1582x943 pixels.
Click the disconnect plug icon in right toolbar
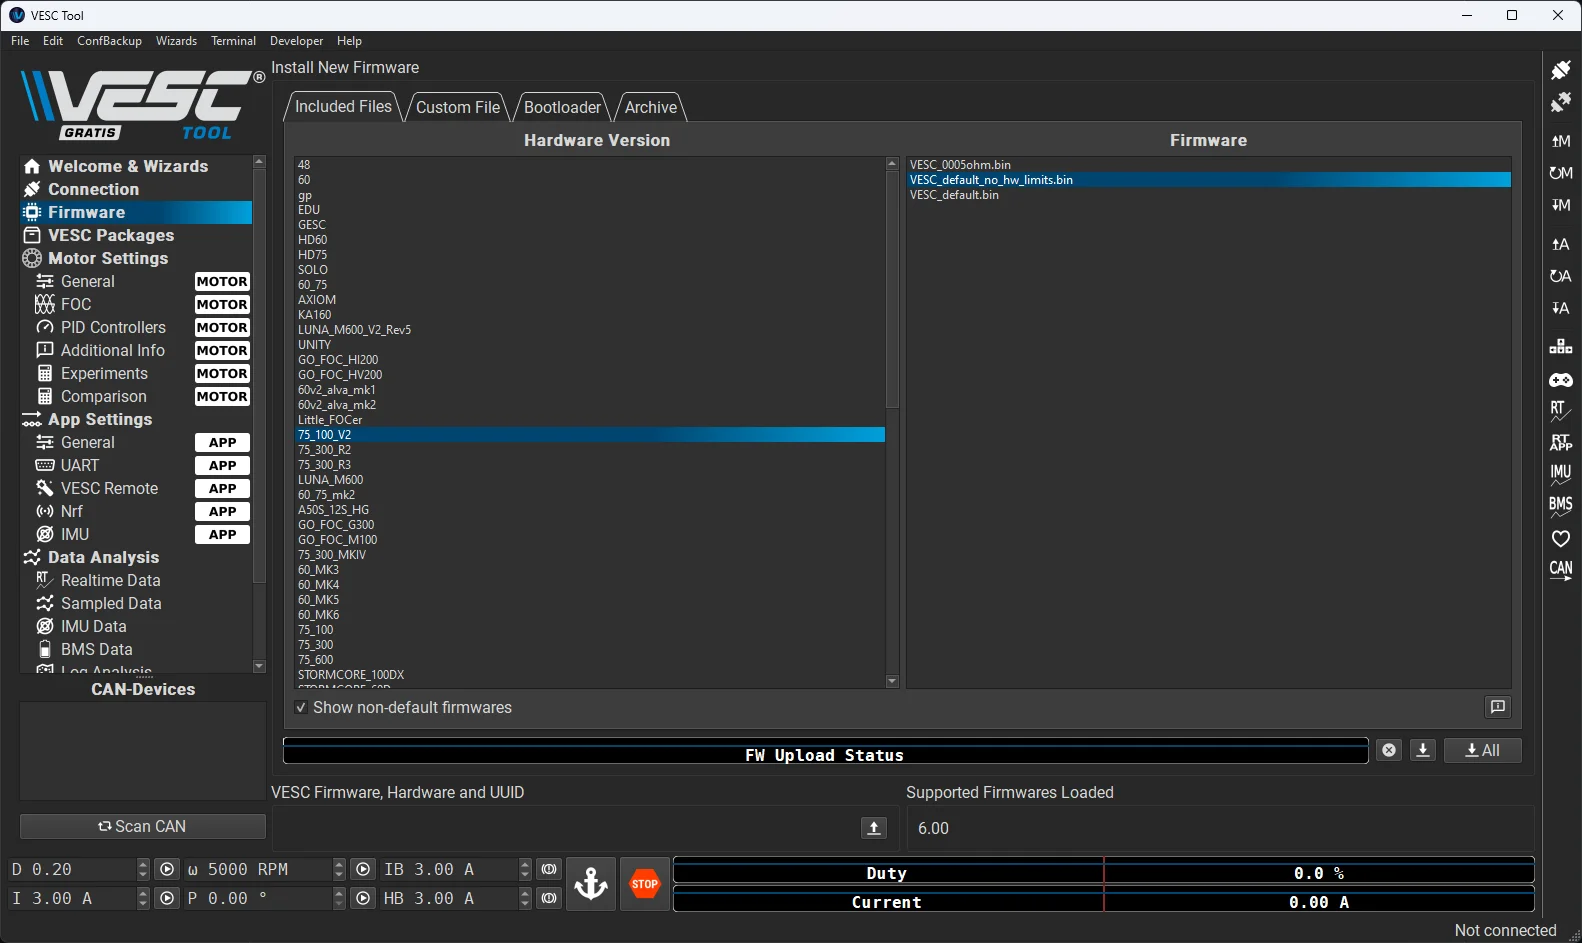(1560, 103)
